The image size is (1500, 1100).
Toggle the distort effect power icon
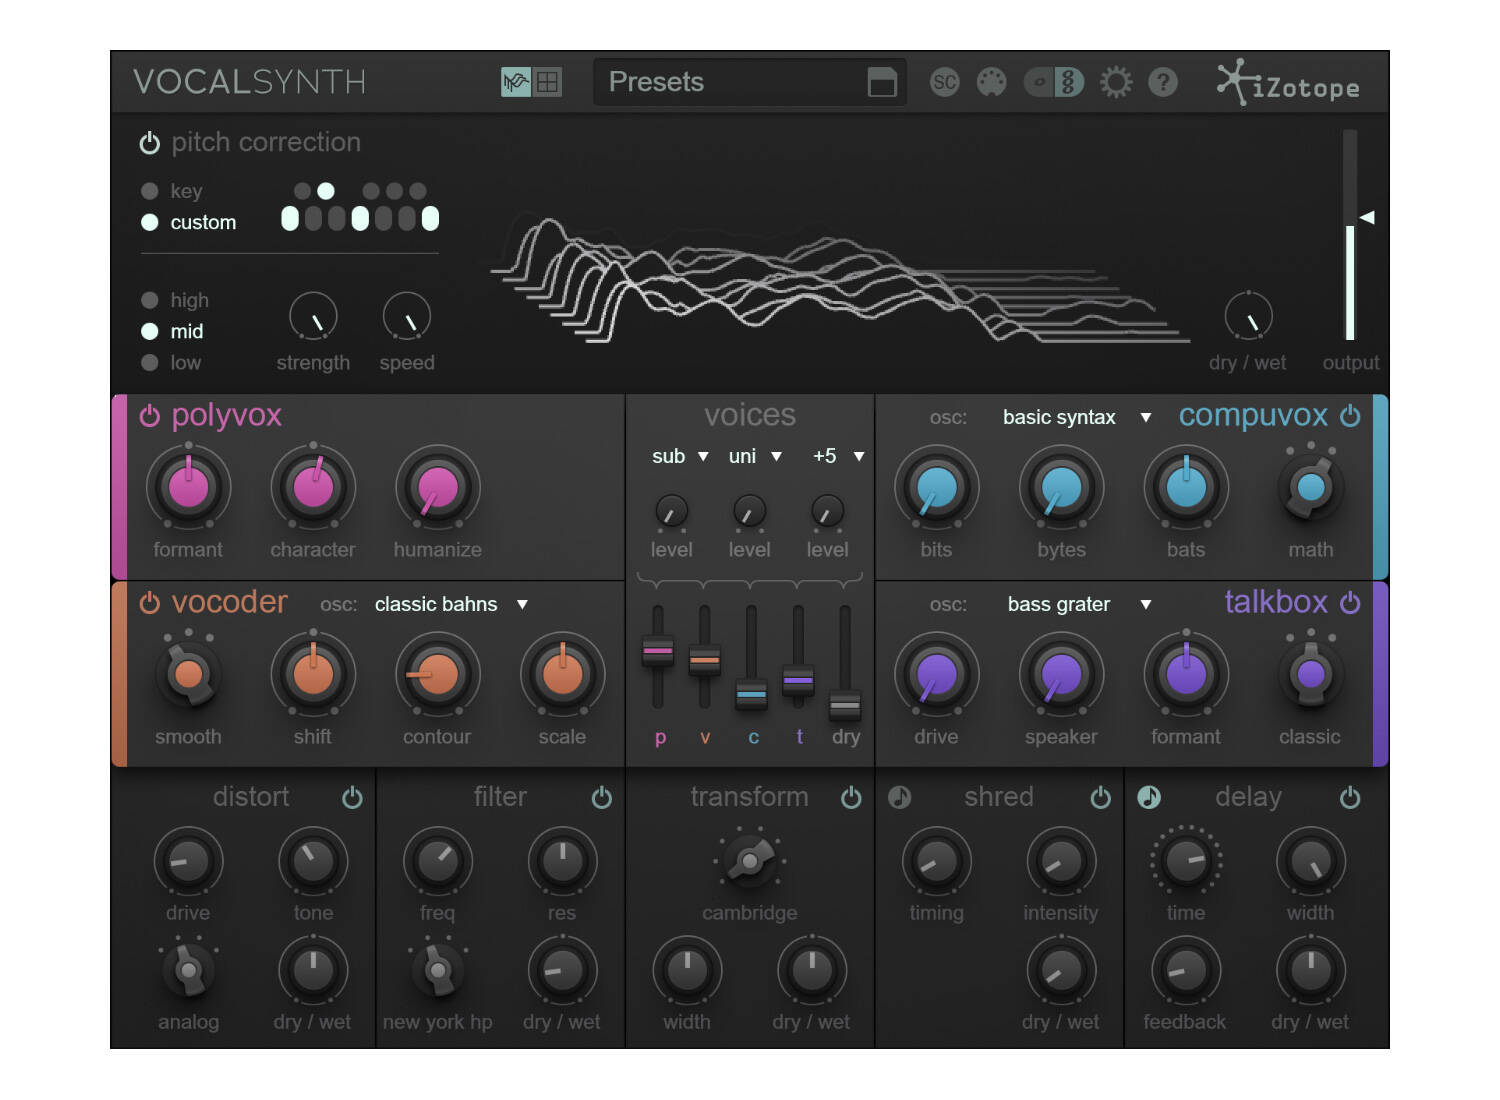click(352, 798)
